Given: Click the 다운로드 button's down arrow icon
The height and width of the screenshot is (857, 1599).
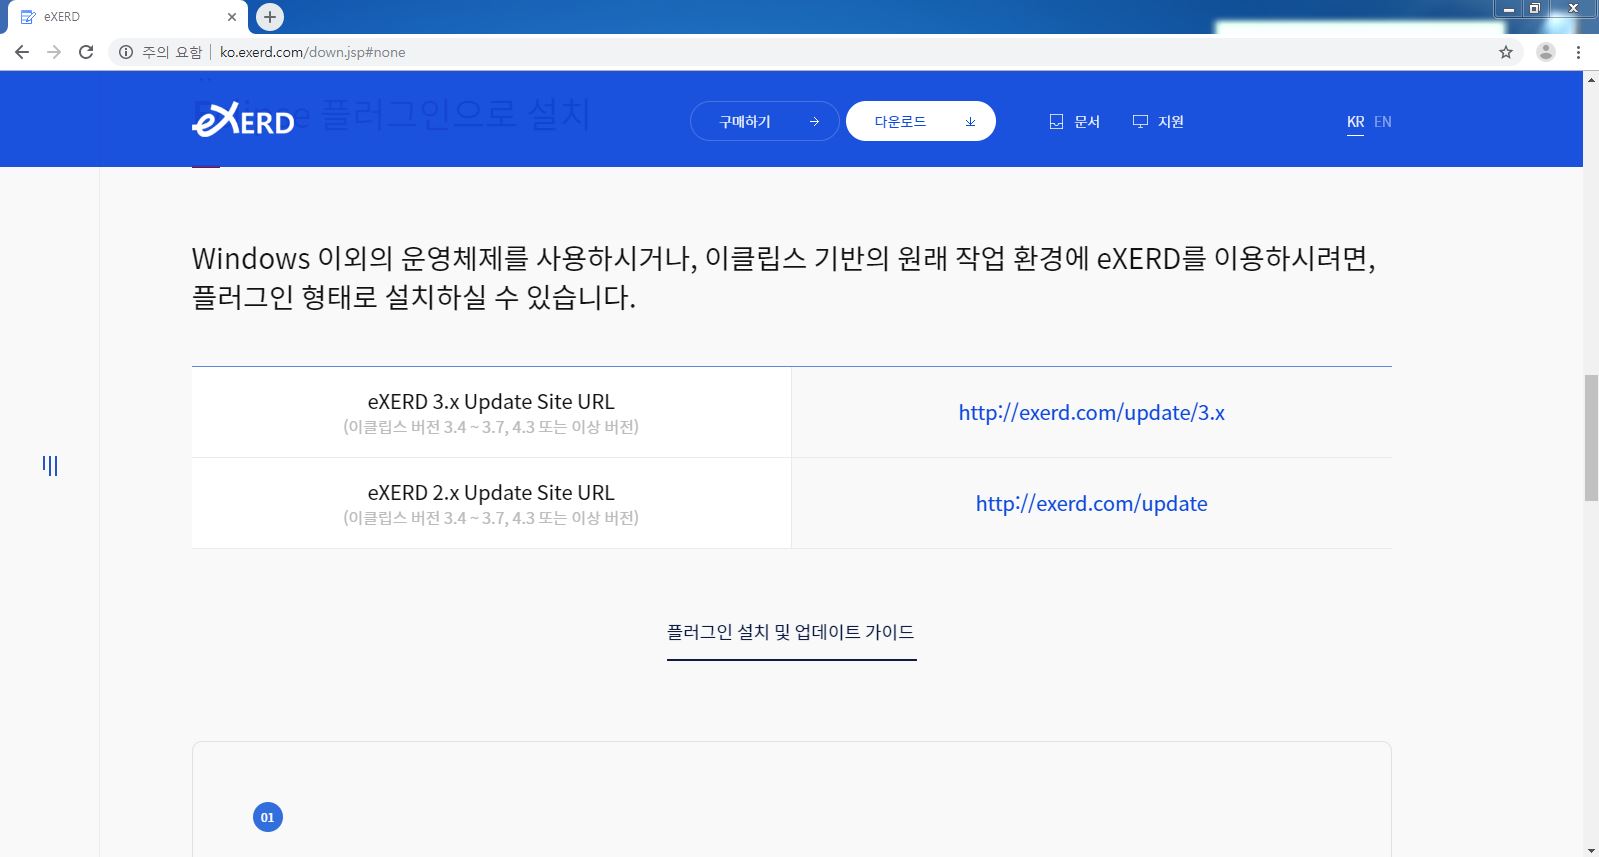Looking at the screenshot, I should point(970,122).
